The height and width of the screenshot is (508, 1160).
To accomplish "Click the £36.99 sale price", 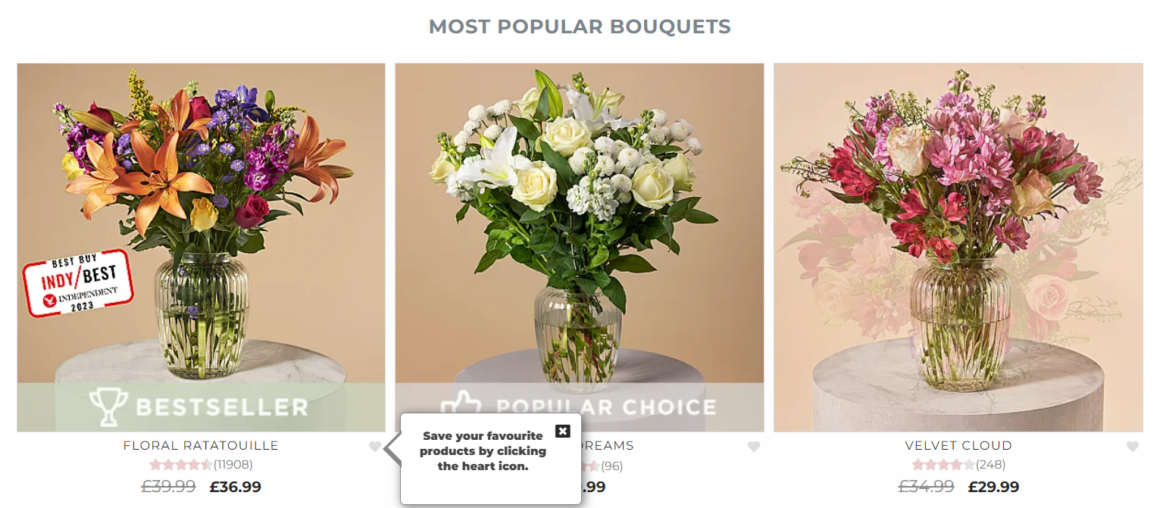I will pyautogui.click(x=235, y=487).
